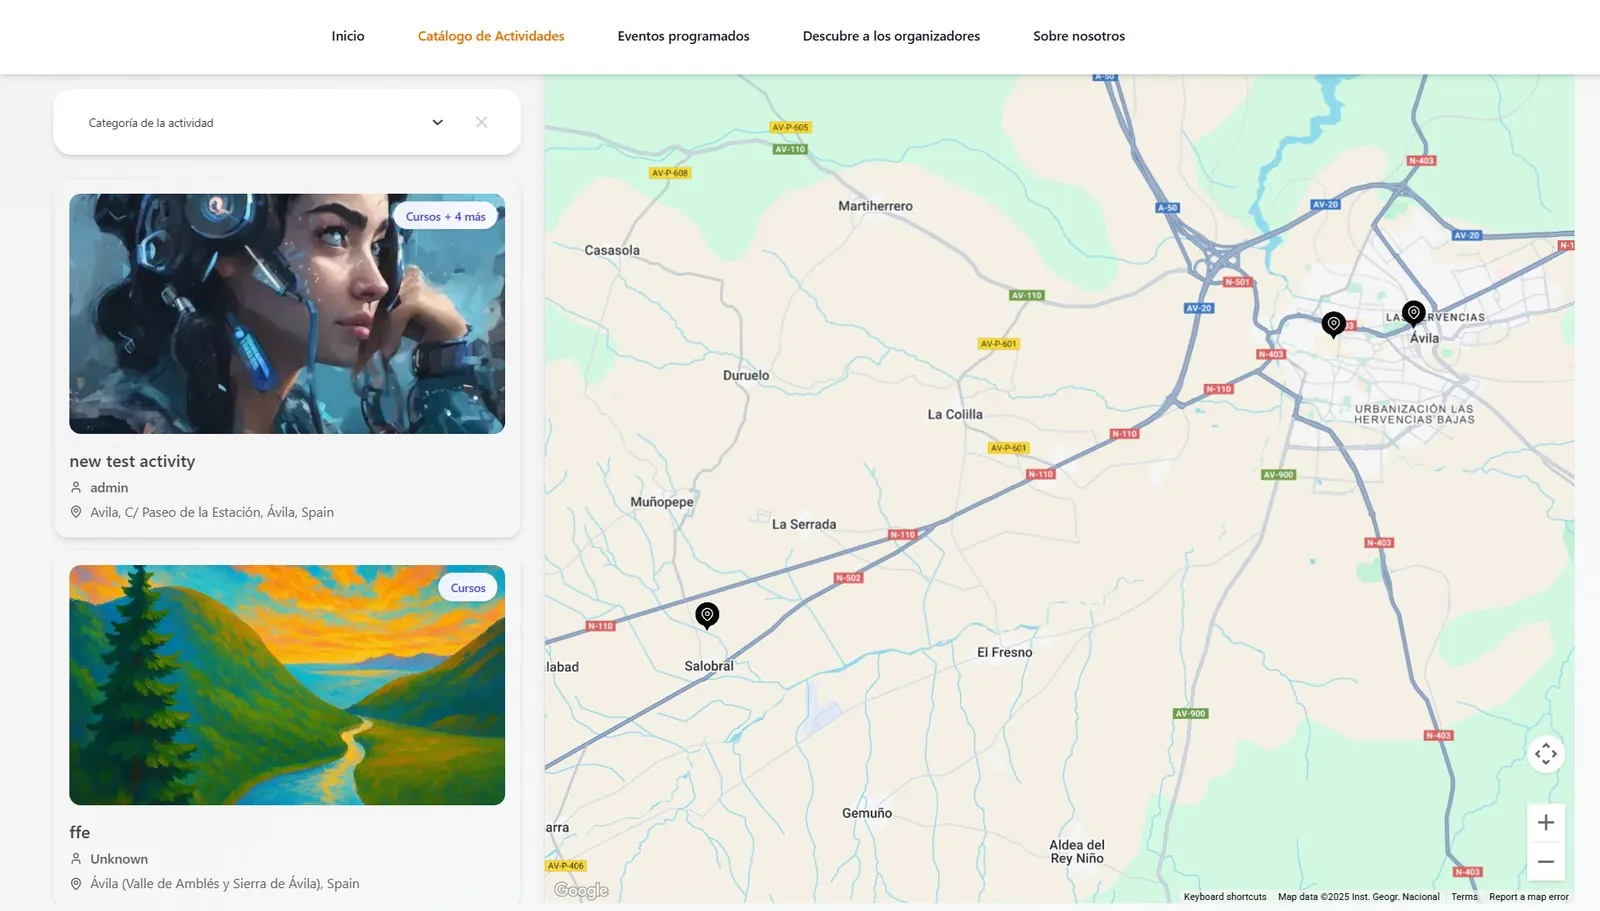Go to Inicio page
This screenshot has width=1600, height=911.
click(348, 36)
